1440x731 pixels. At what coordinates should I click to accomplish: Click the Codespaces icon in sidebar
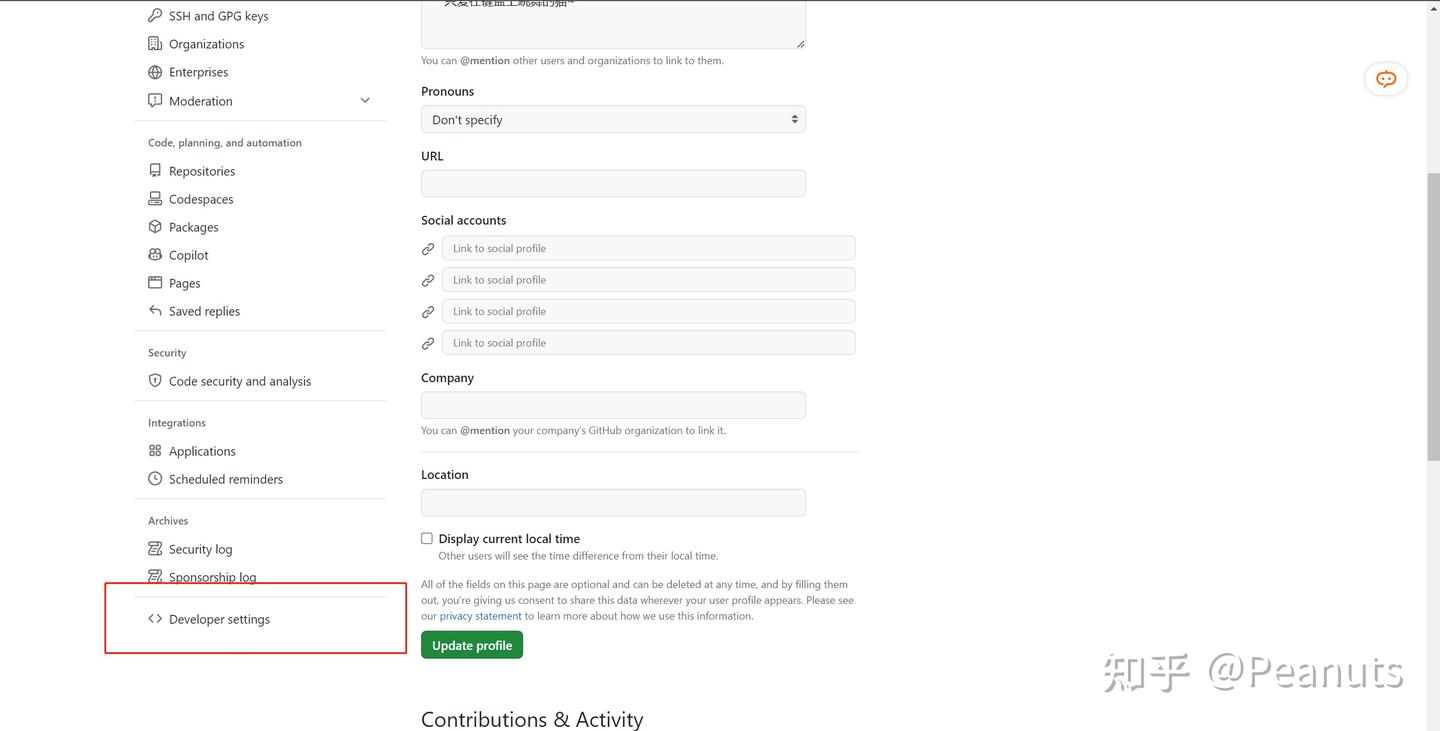click(154, 198)
